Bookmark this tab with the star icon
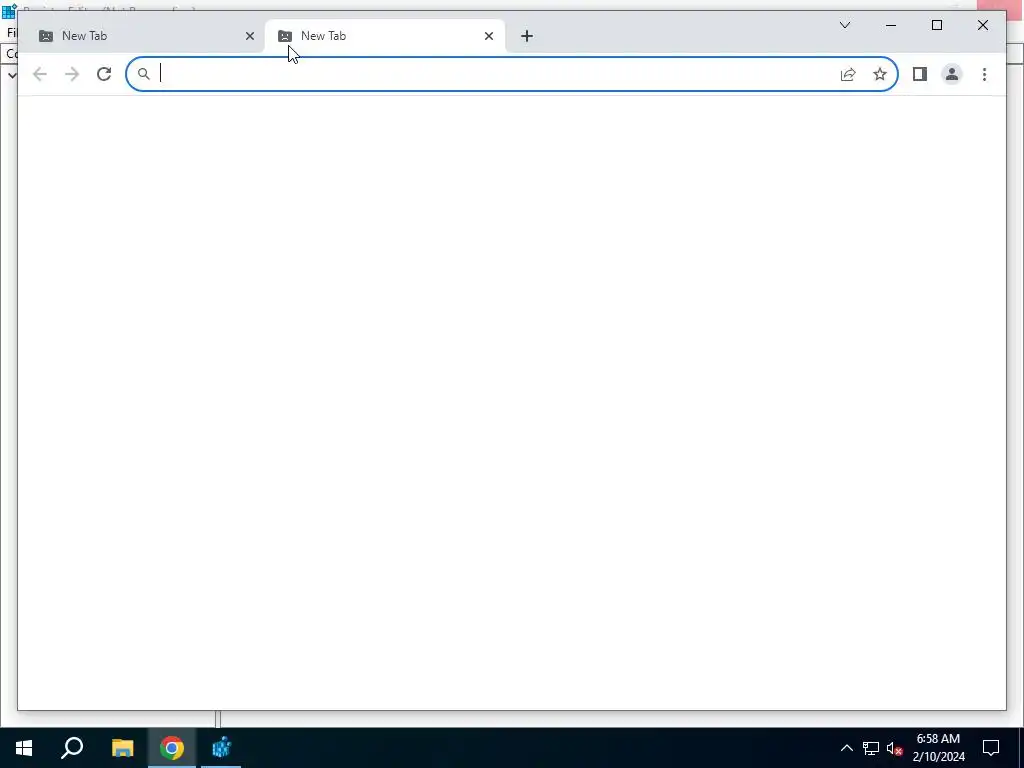1024x768 pixels. pos(880,74)
